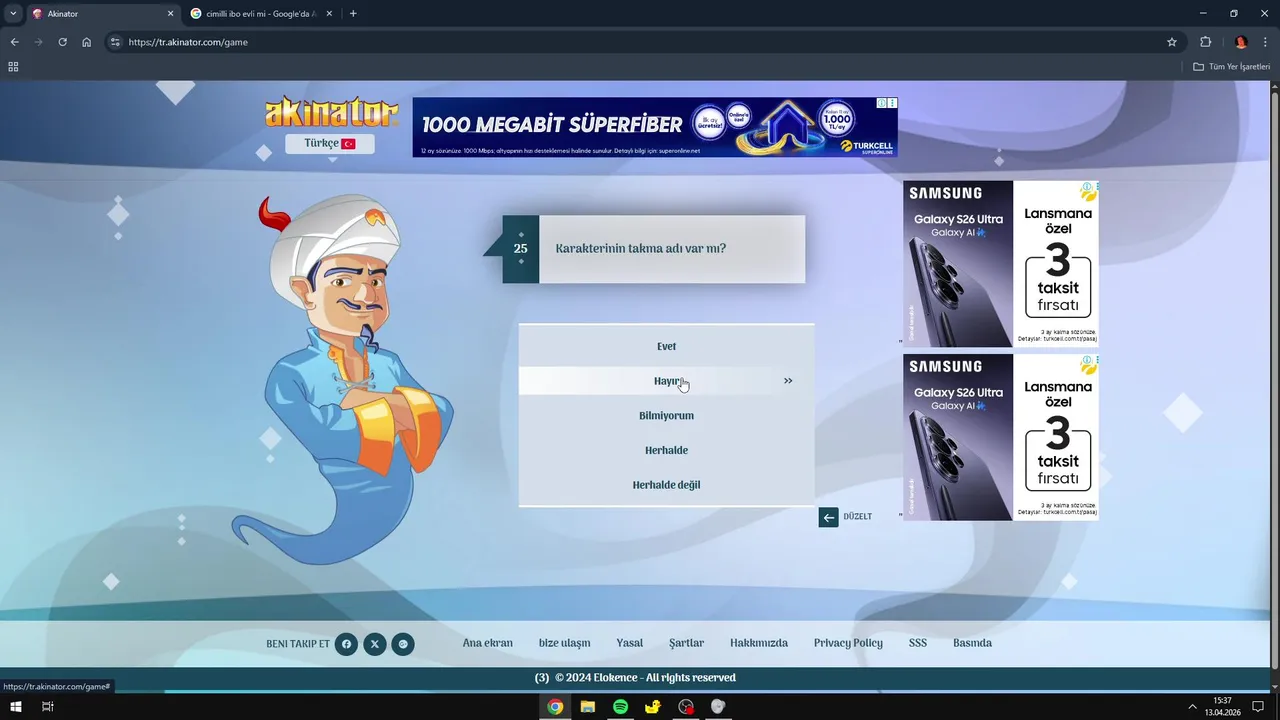Open File Explorer from the taskbar
Screen dimensions: 1280x720
588,706
